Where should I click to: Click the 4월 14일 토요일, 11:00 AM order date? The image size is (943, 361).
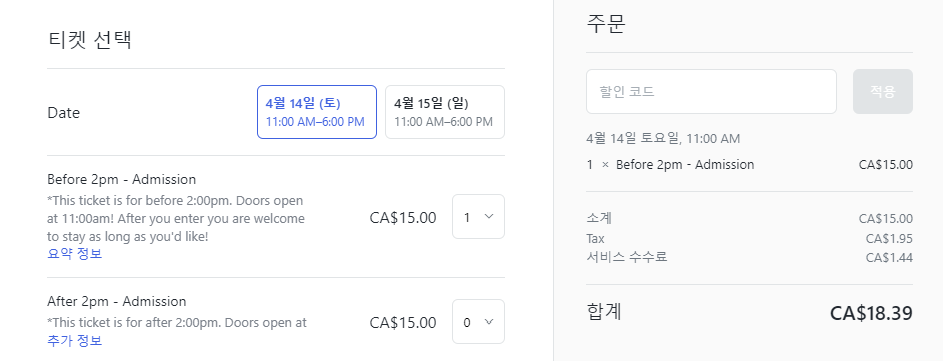tap(663, 139)
